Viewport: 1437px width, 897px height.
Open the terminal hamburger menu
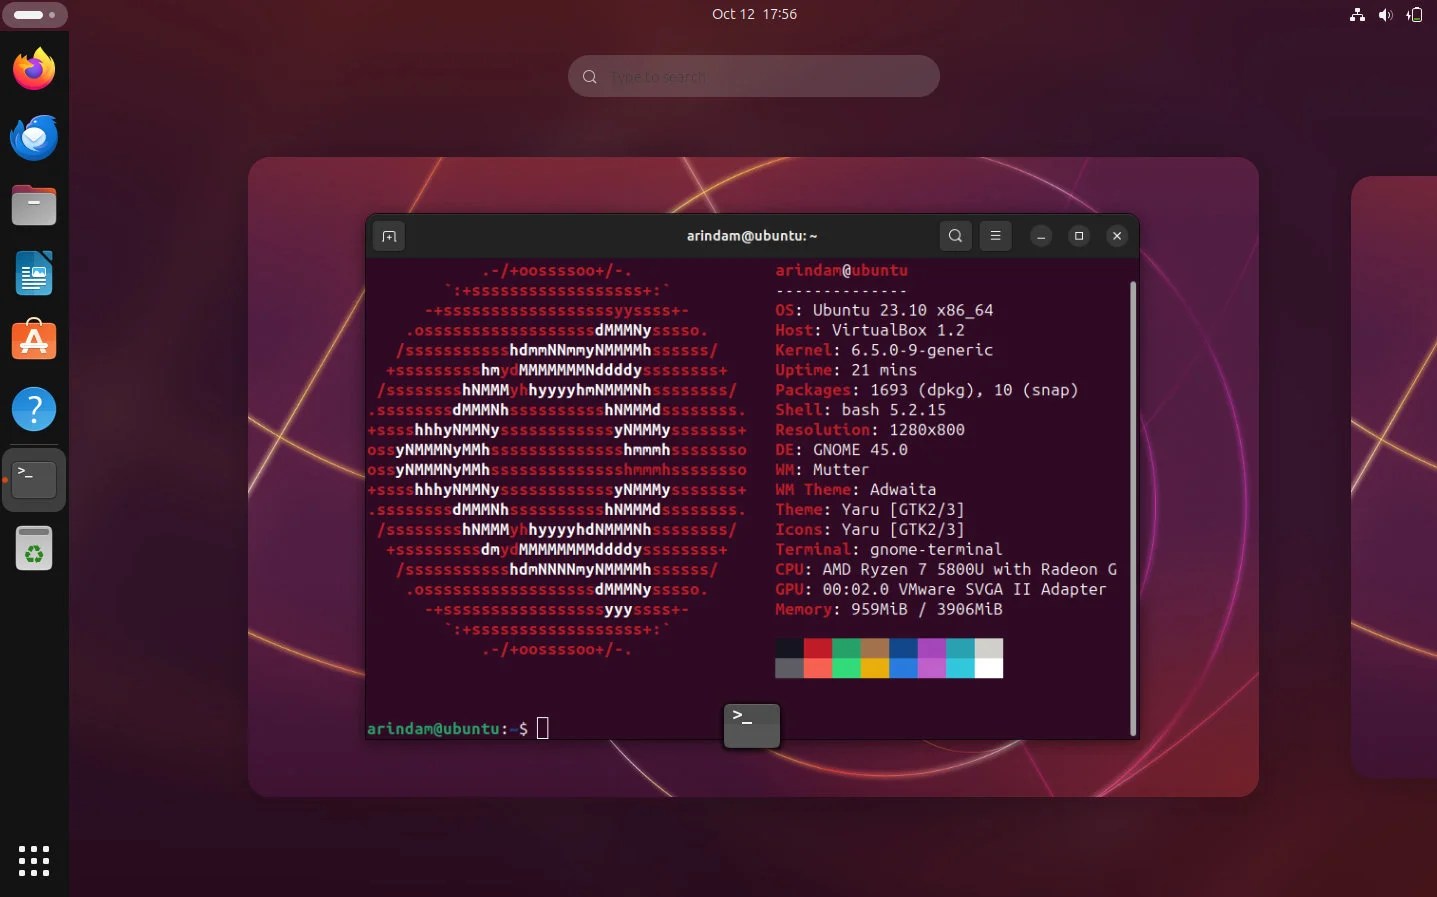[995, 236]
